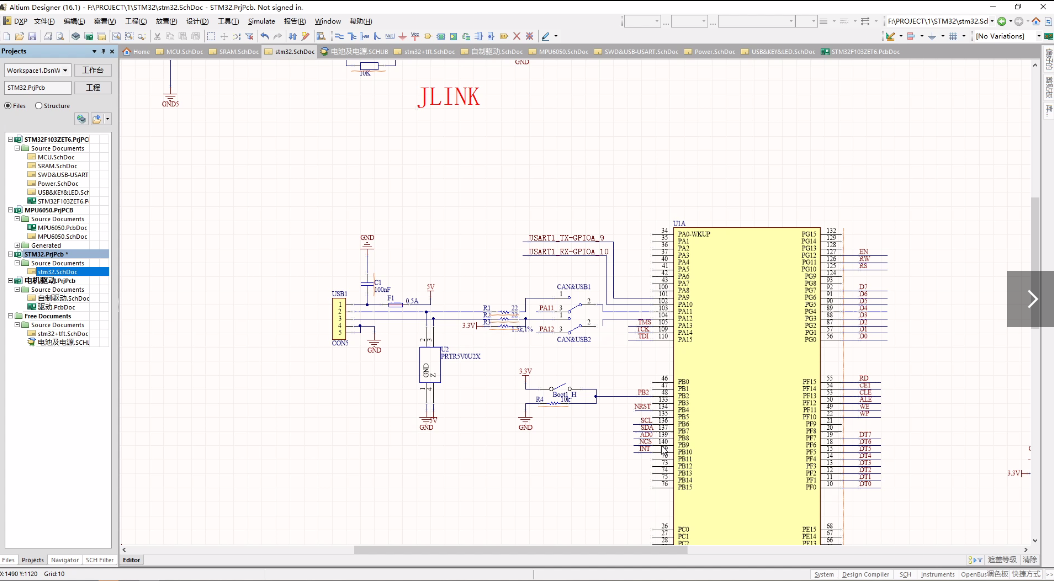Collapse the Free Documents node

click(10, 316)
